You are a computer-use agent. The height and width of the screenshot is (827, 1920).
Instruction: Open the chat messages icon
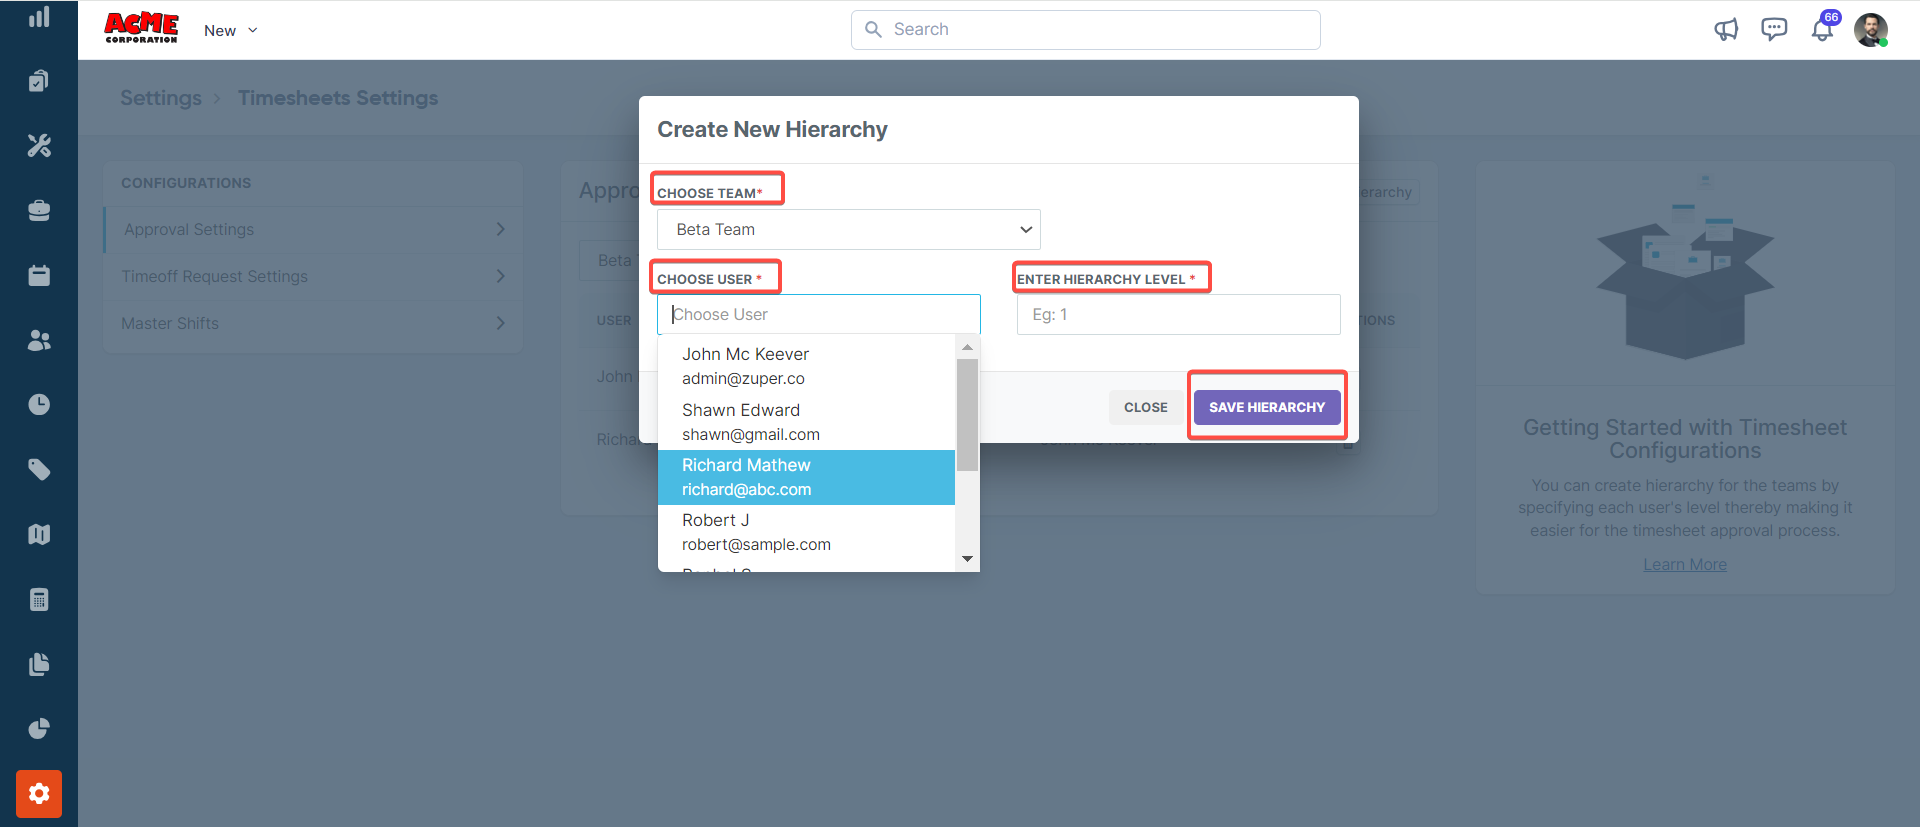click(1774, 30)
